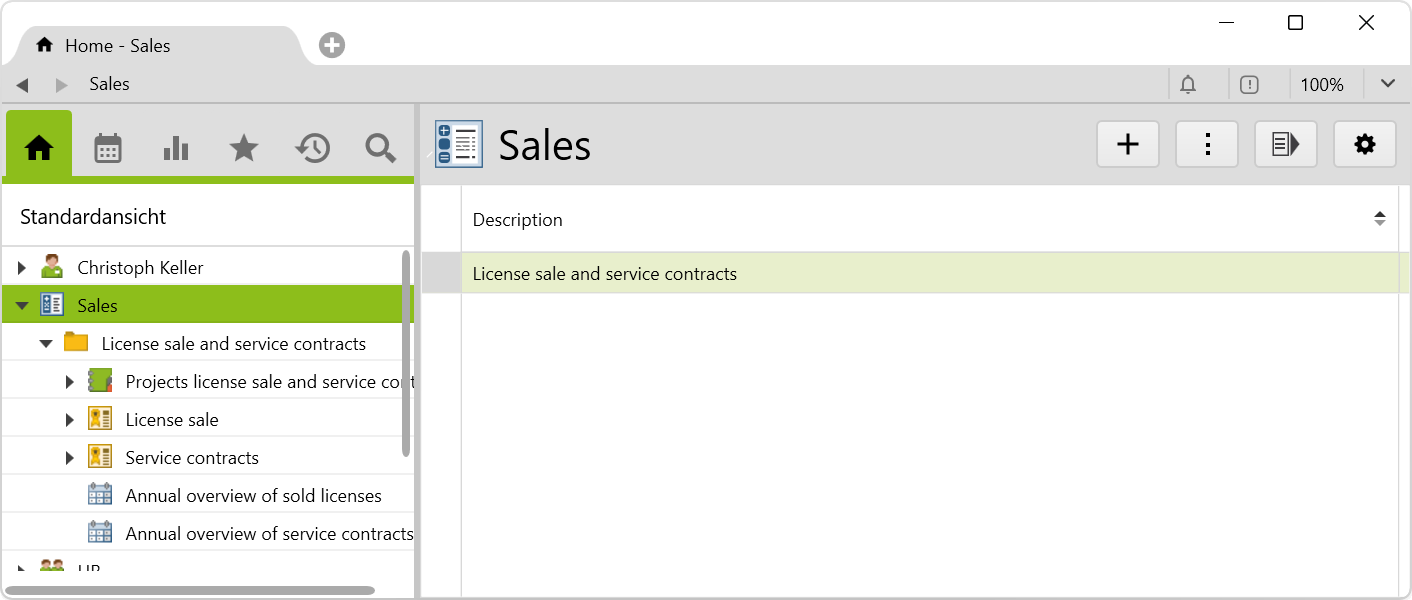Open the three-dot more options menu
The width and height of the screenshot is (1412, 600).
[x=1207, y=145]
